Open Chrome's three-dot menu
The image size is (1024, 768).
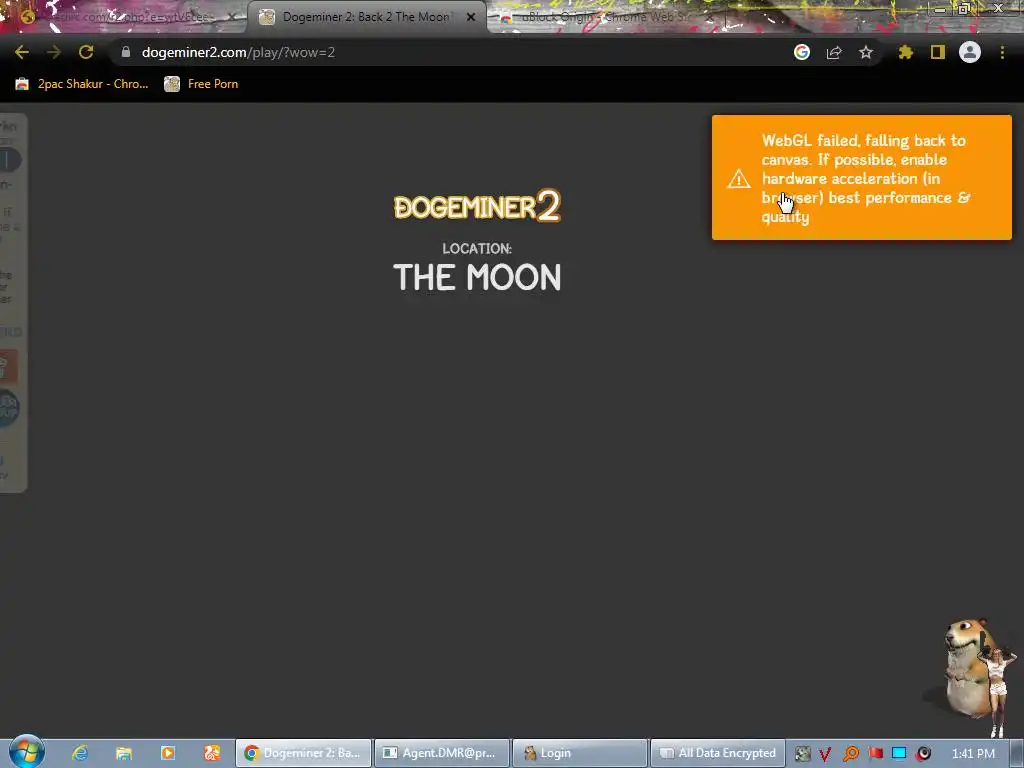pos(1002,52)
